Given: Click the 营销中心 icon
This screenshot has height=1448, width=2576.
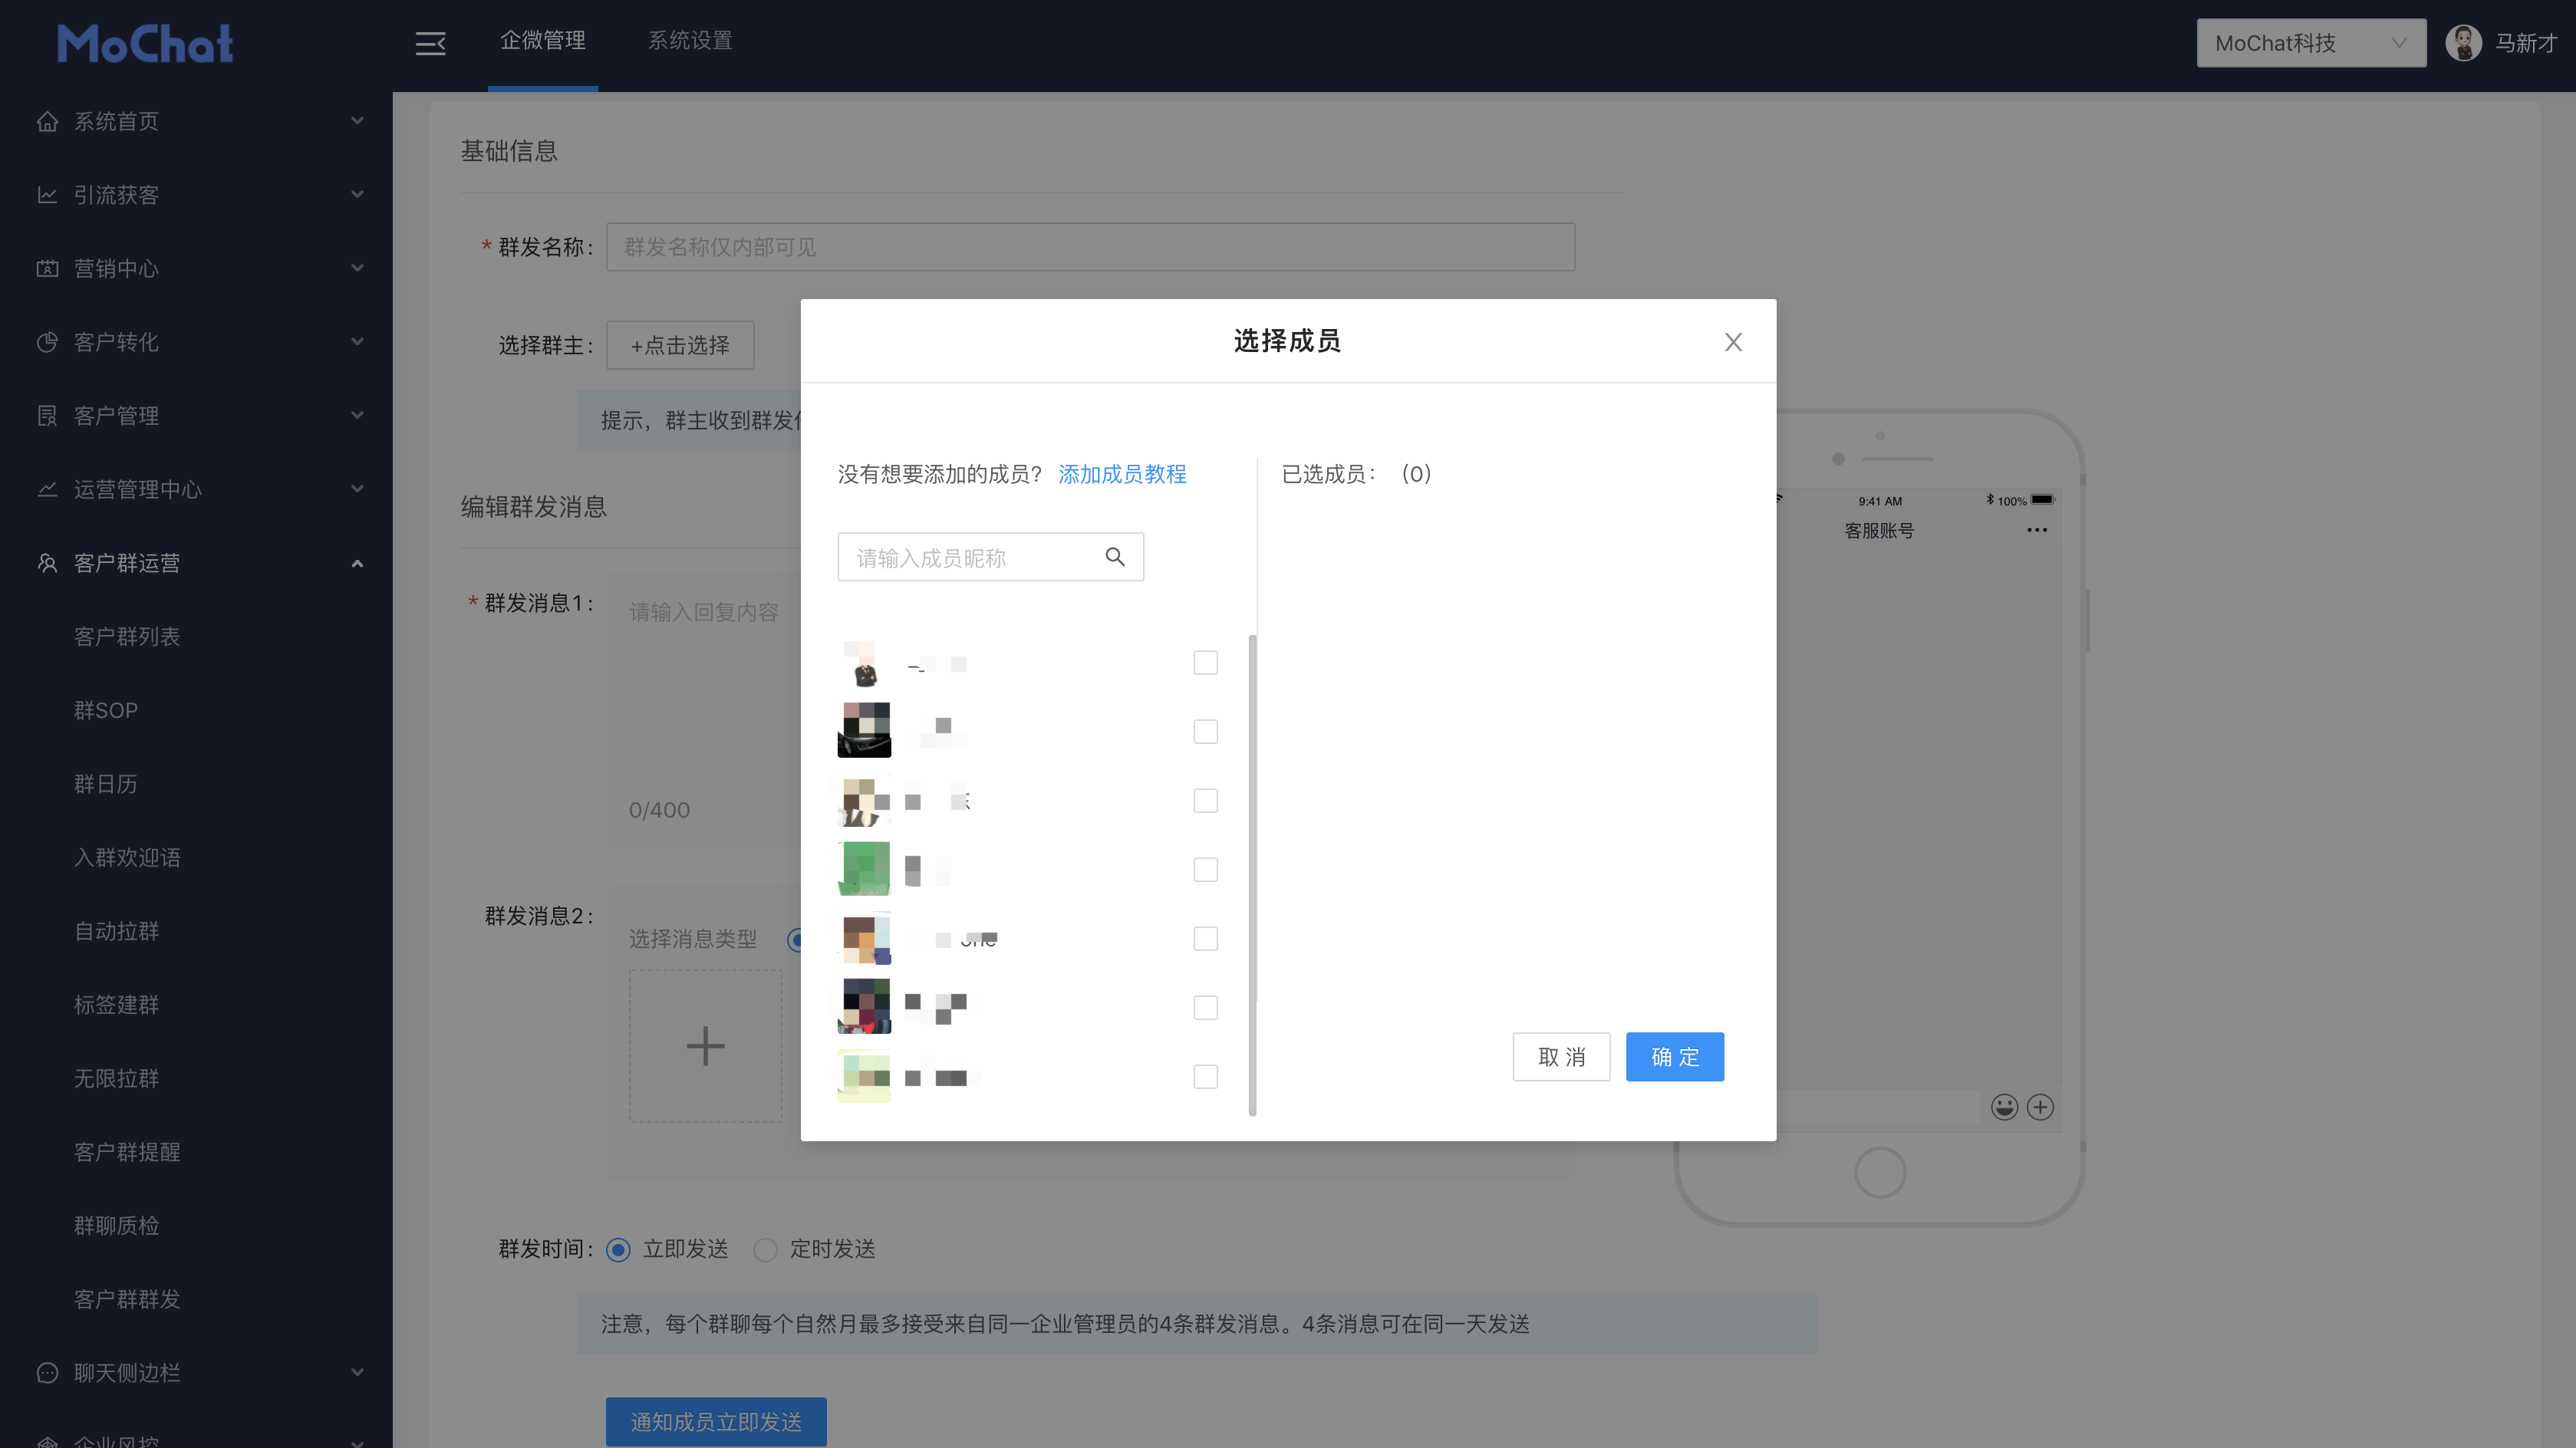Looking at the screenshot, I should [47, 268].
